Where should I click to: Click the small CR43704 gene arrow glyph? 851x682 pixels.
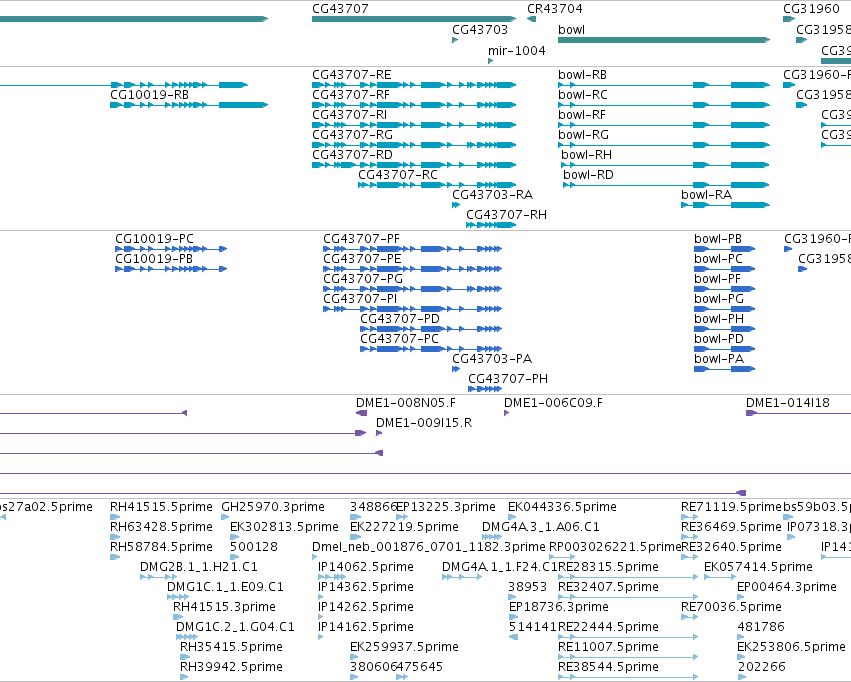tap(531, 19)
